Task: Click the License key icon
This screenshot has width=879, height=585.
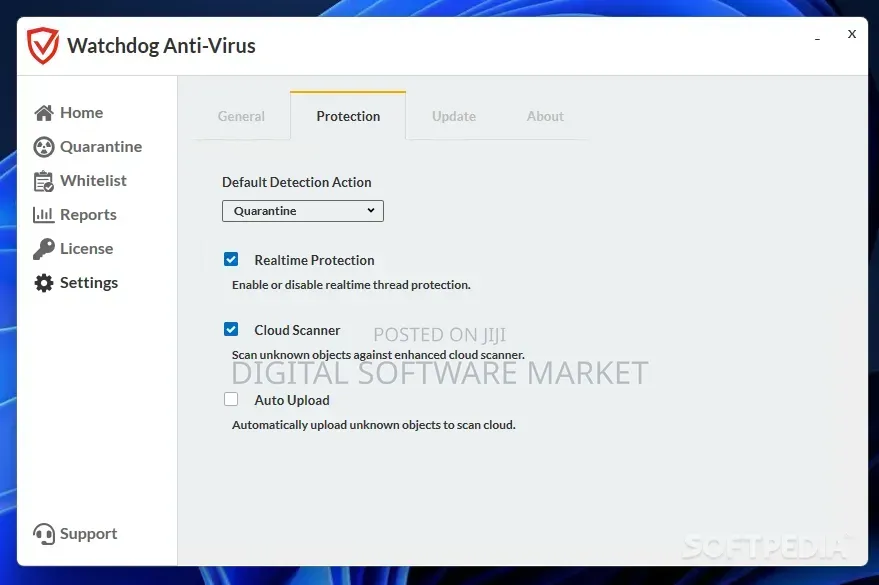Action: point(44,249)
